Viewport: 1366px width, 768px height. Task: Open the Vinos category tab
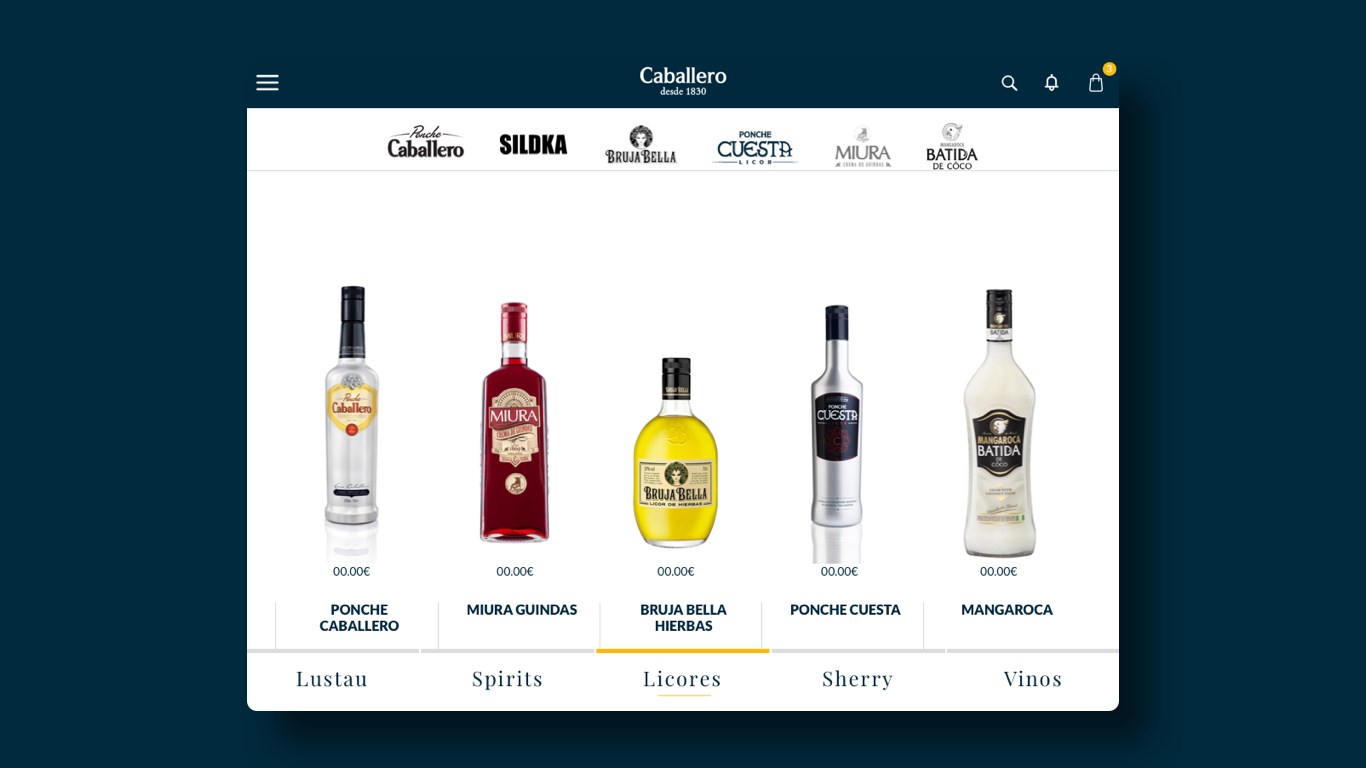click(1033, 679)
